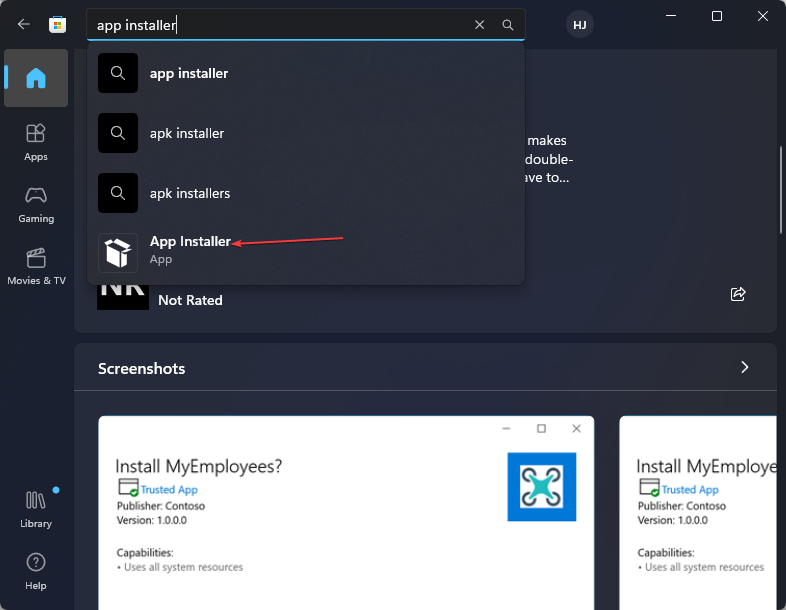Open the Movies & TV section
The height and width of the screenshot is (610, 786).
pos(36,267)
